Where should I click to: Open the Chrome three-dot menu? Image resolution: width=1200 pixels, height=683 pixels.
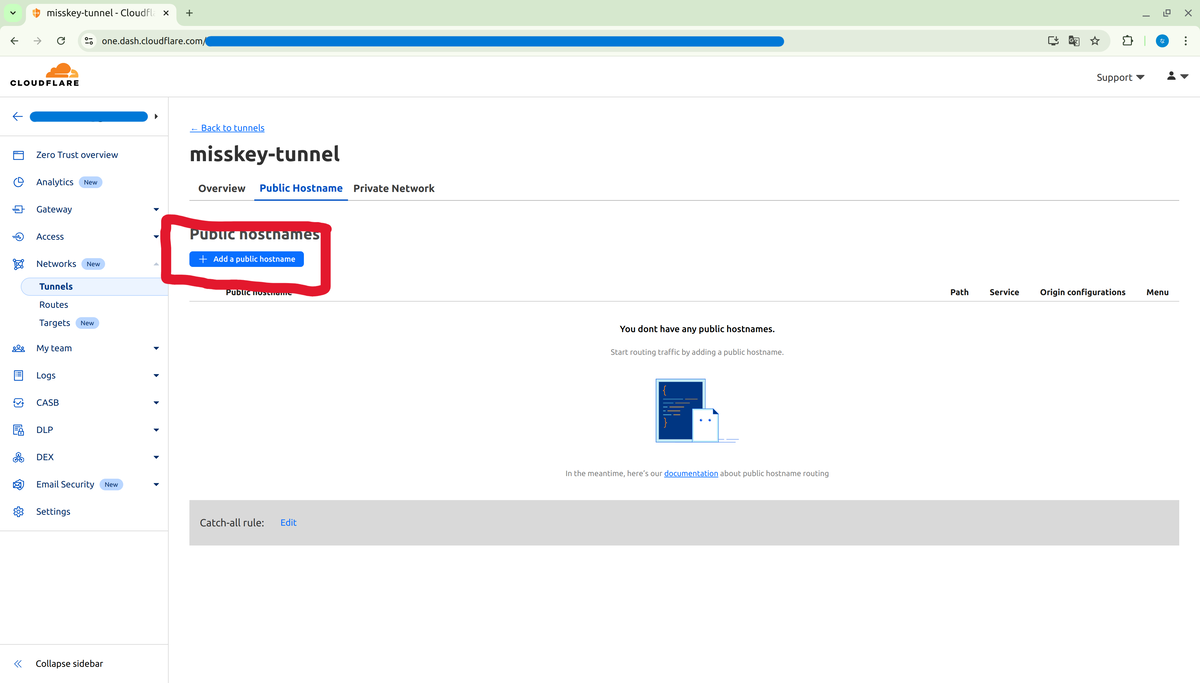point(1186,41)
